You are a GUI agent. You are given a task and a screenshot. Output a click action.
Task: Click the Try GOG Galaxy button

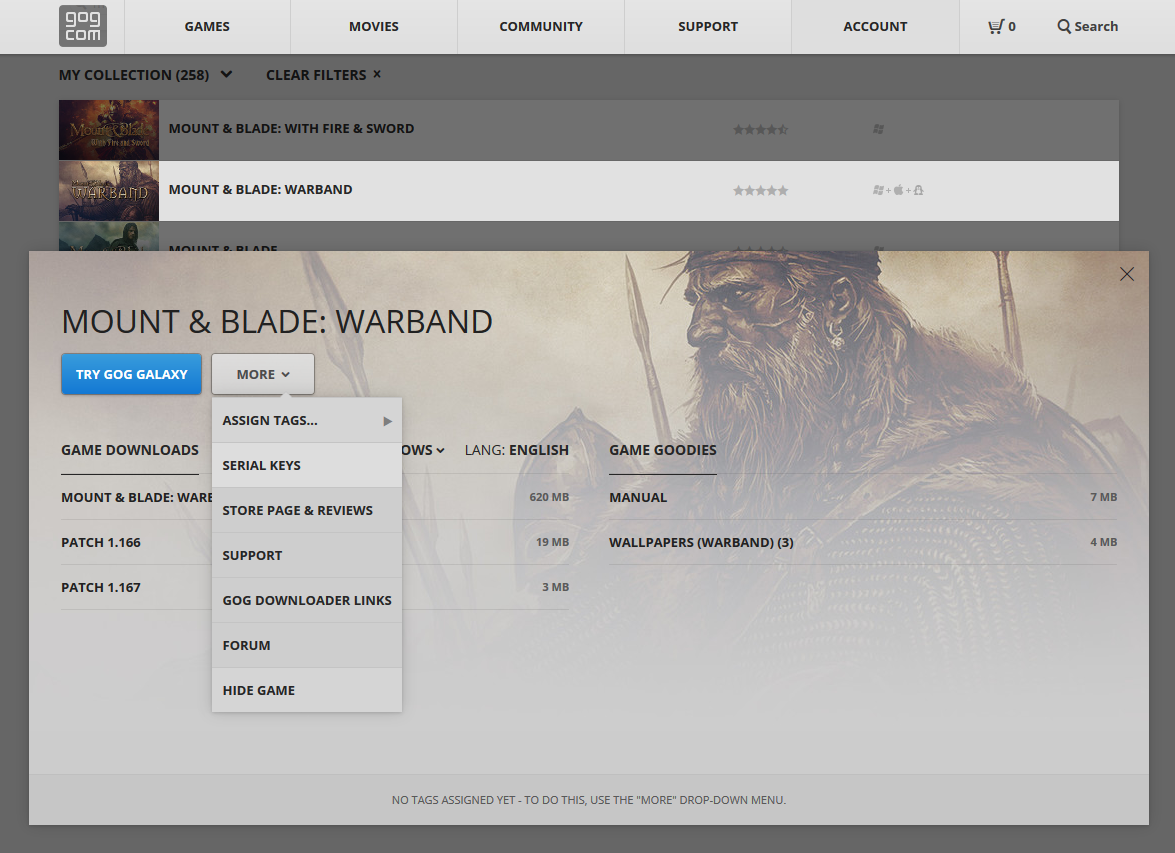click(131, 374)
